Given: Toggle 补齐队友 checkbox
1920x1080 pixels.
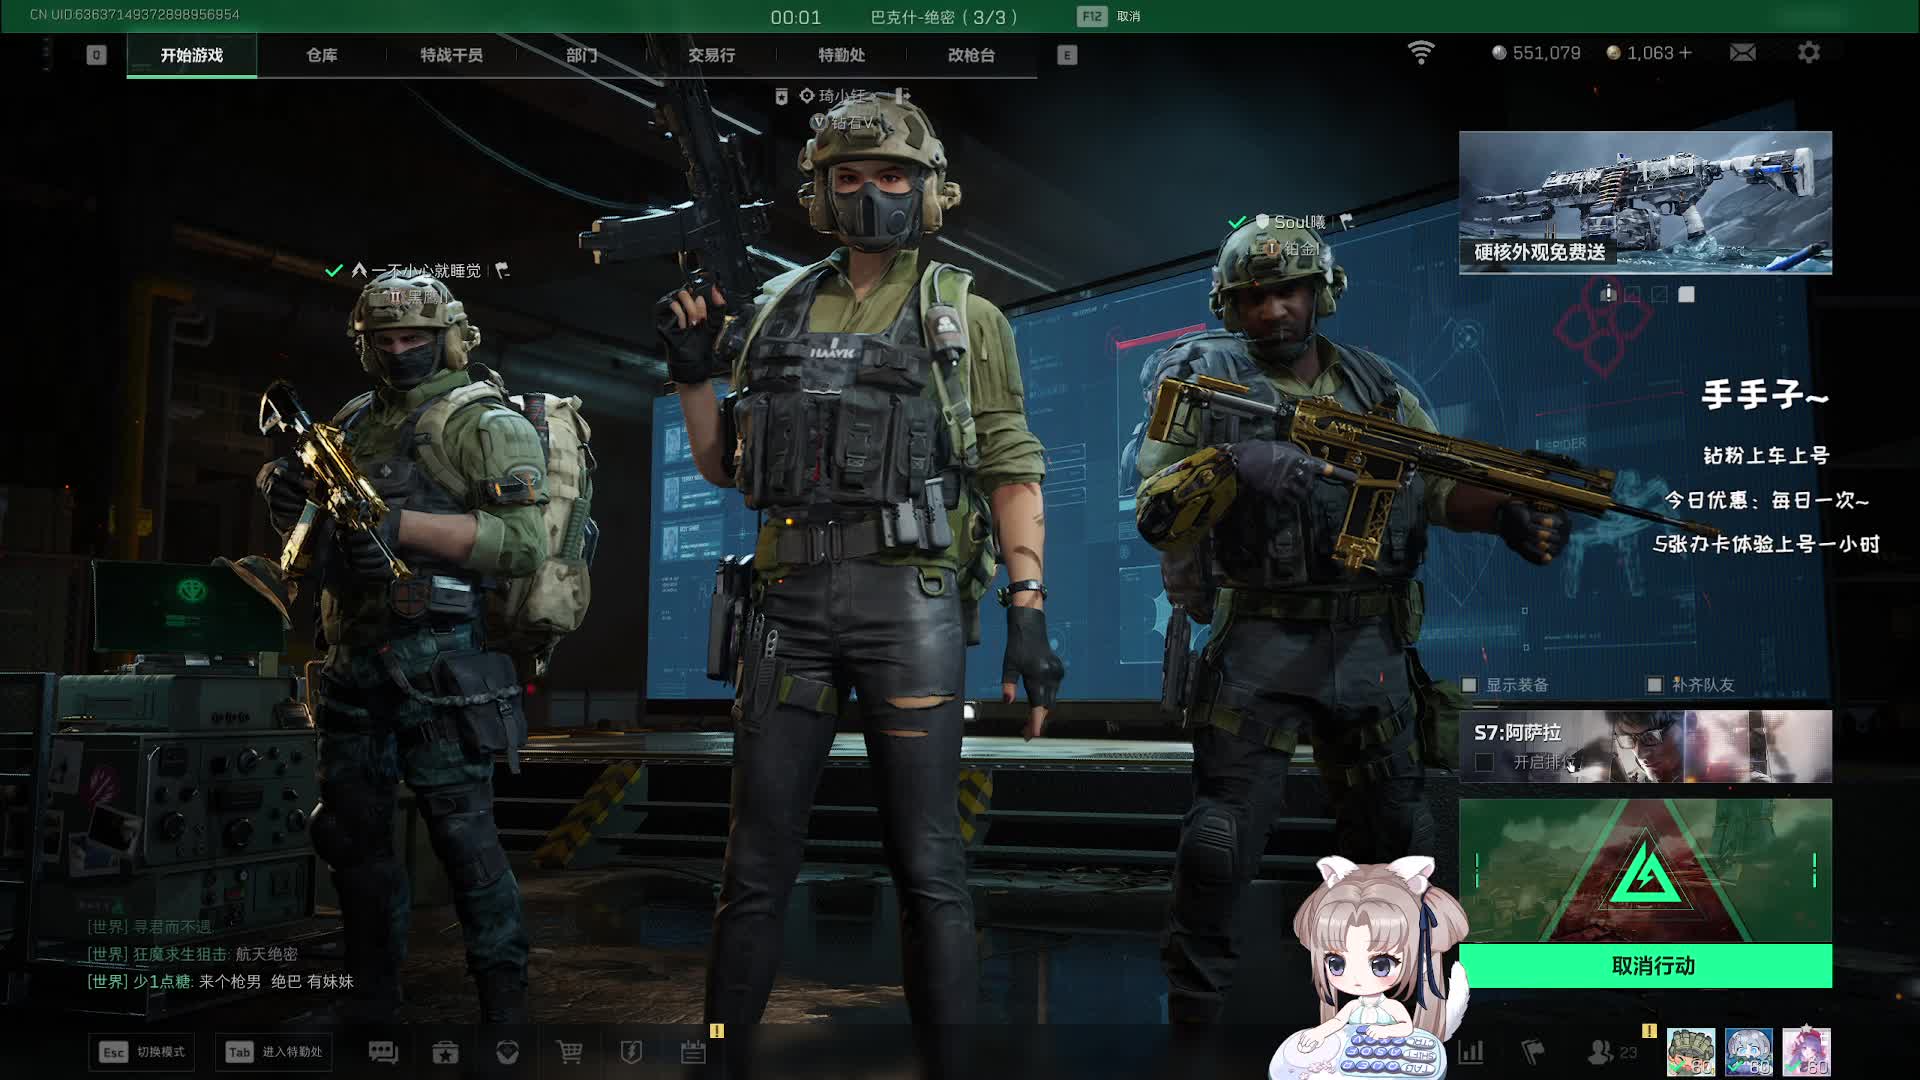Looking at the screenshot, I should pyautogui.click(x=1654, y=685).
